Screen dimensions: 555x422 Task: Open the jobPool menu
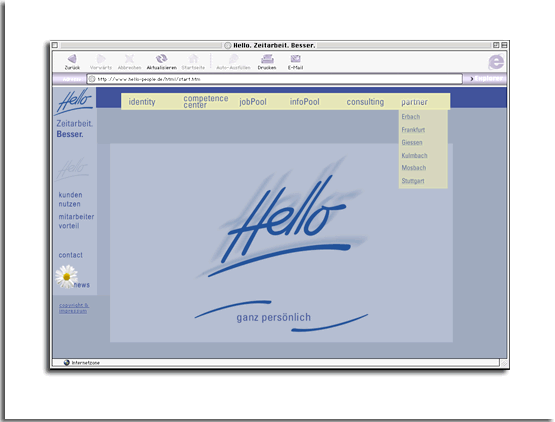tap(253, 102)
